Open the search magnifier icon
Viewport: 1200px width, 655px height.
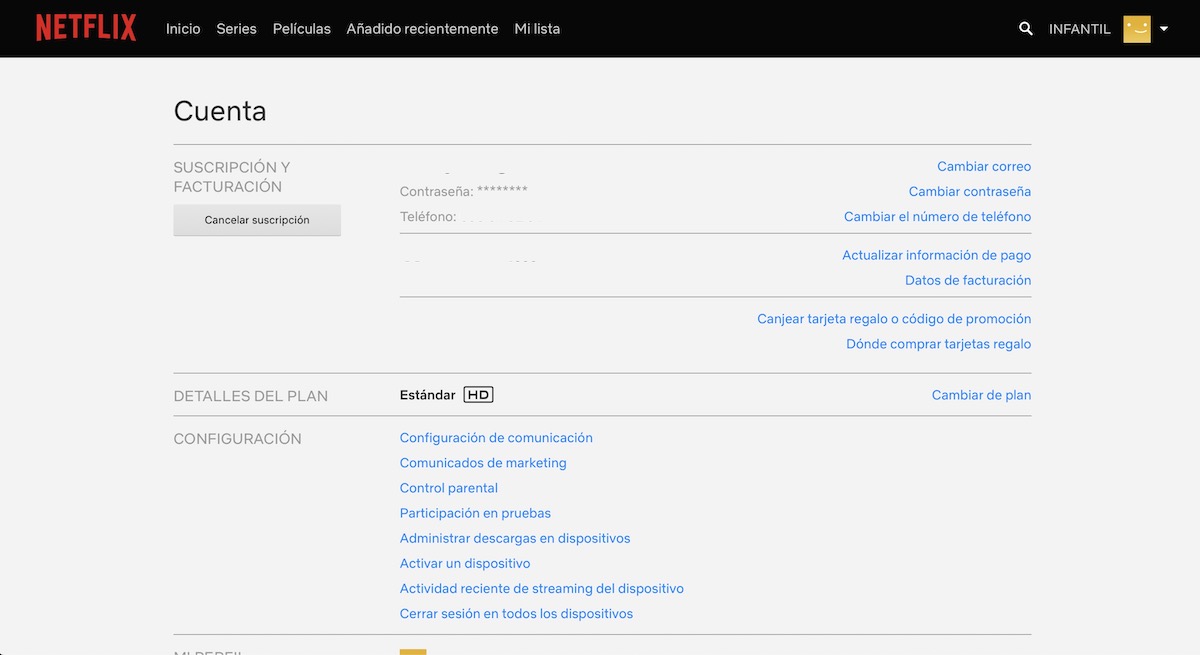1025,29
